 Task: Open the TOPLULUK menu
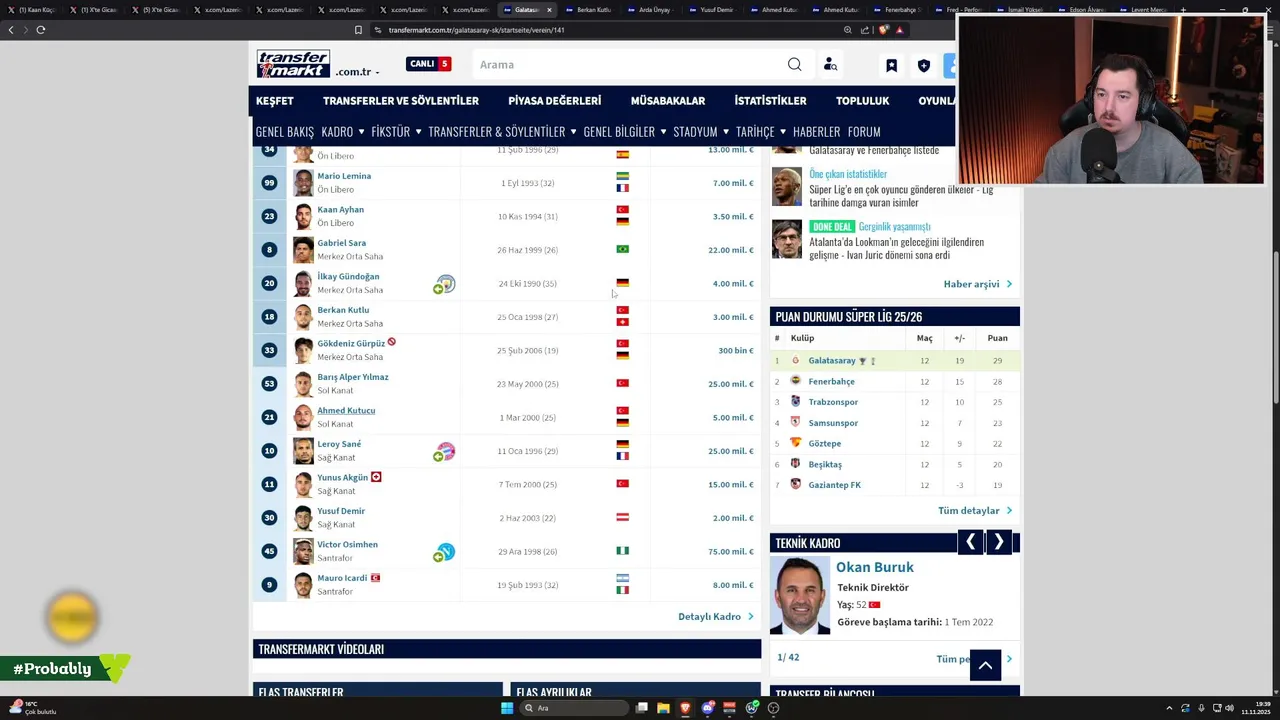(862, 101)
